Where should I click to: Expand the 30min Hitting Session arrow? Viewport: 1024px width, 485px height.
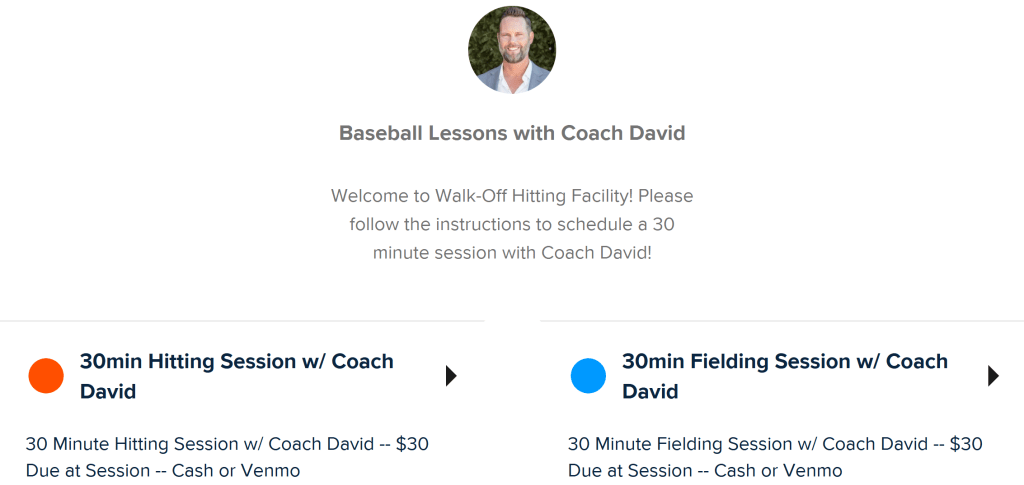[451, 376]
